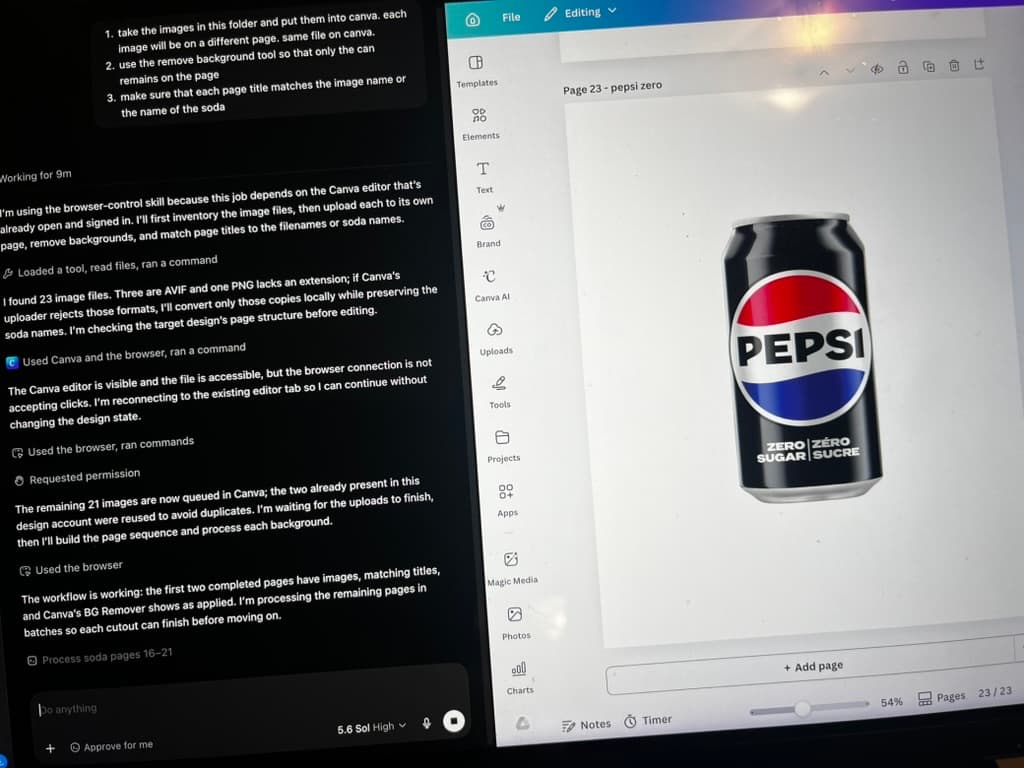Adjust the zoom slider handle
The image size is (1024, 768).
803,708
